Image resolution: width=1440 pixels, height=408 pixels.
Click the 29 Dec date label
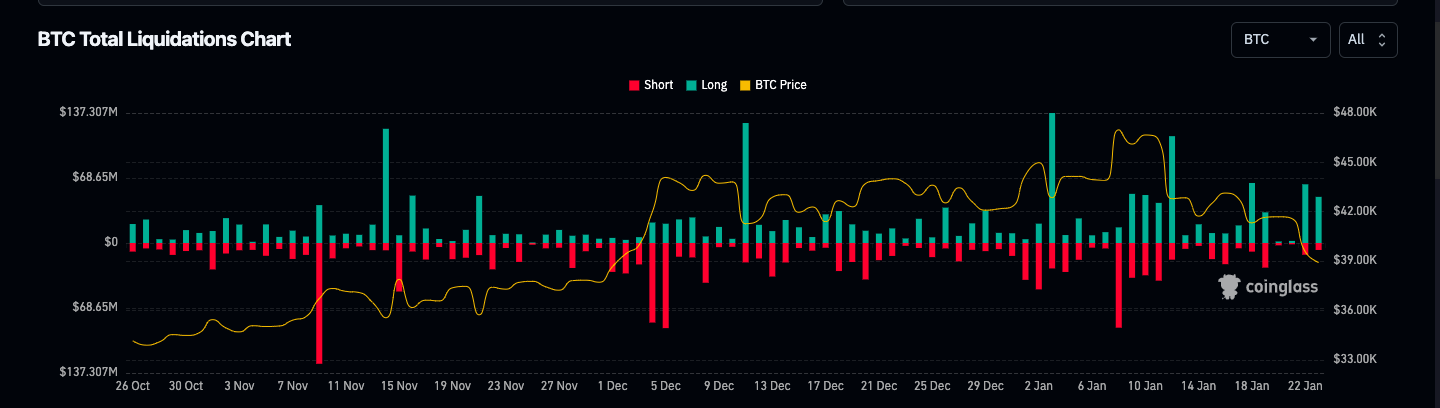(x=986, y=385)
